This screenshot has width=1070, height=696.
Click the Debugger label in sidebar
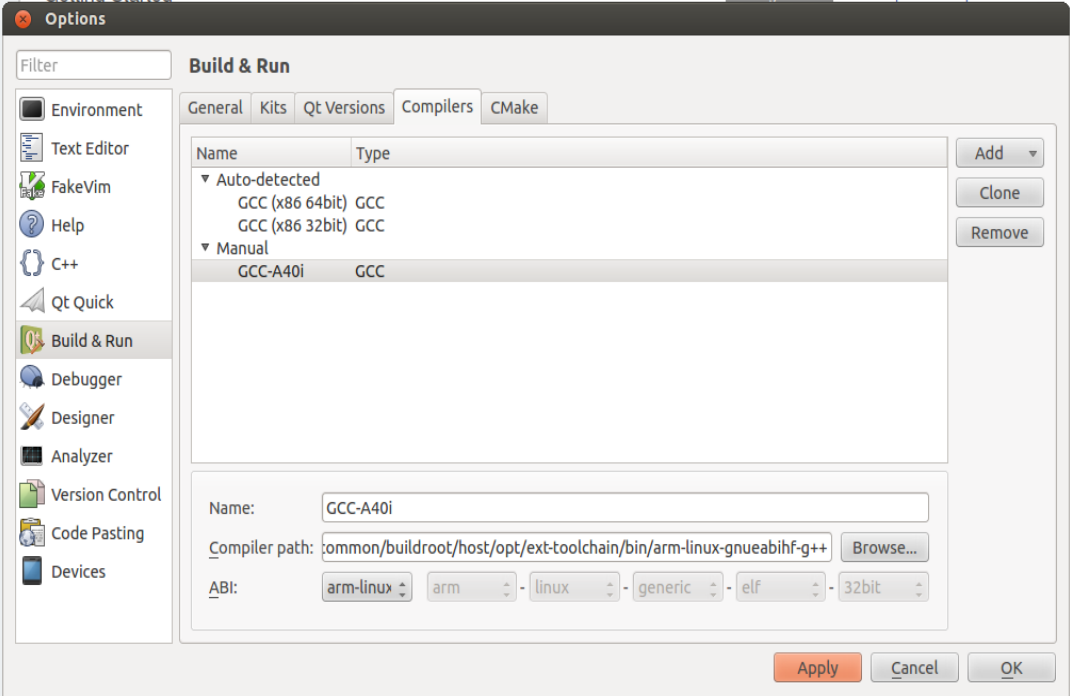[x=87, y=379]
